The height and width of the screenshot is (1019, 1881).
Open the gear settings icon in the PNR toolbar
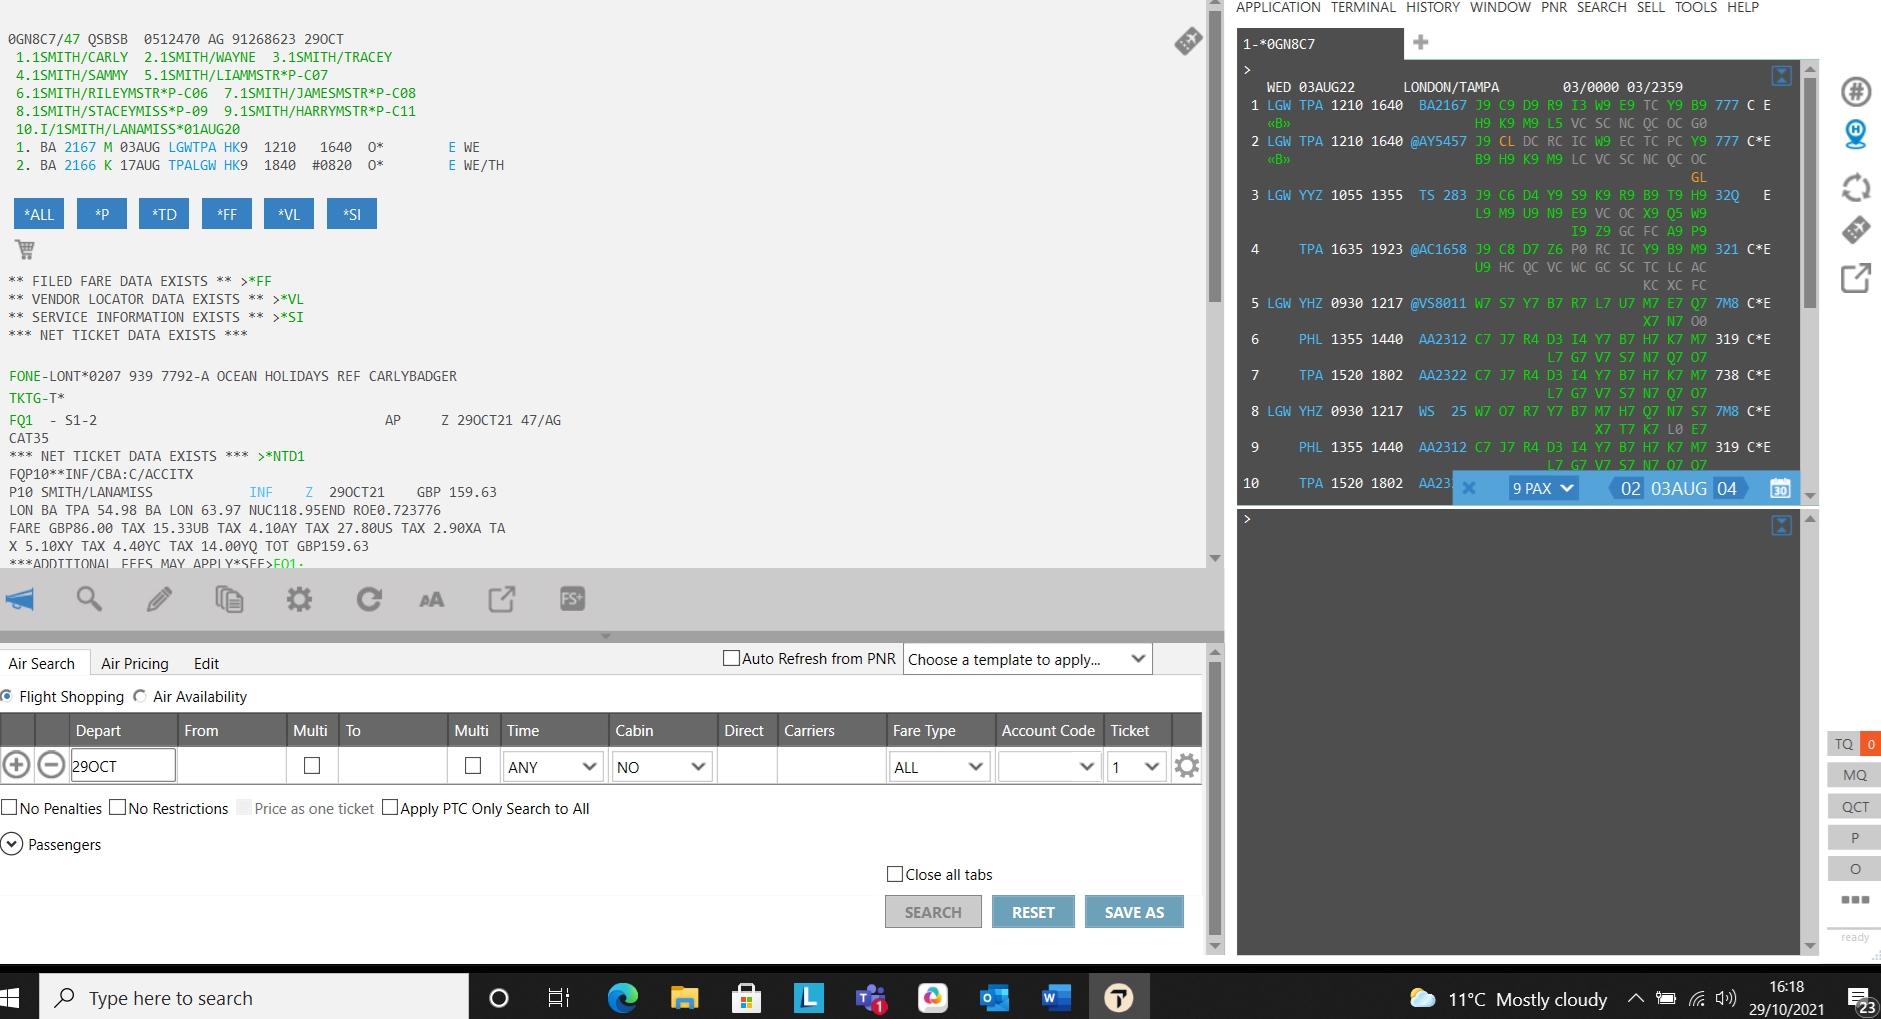click(299, 599)
